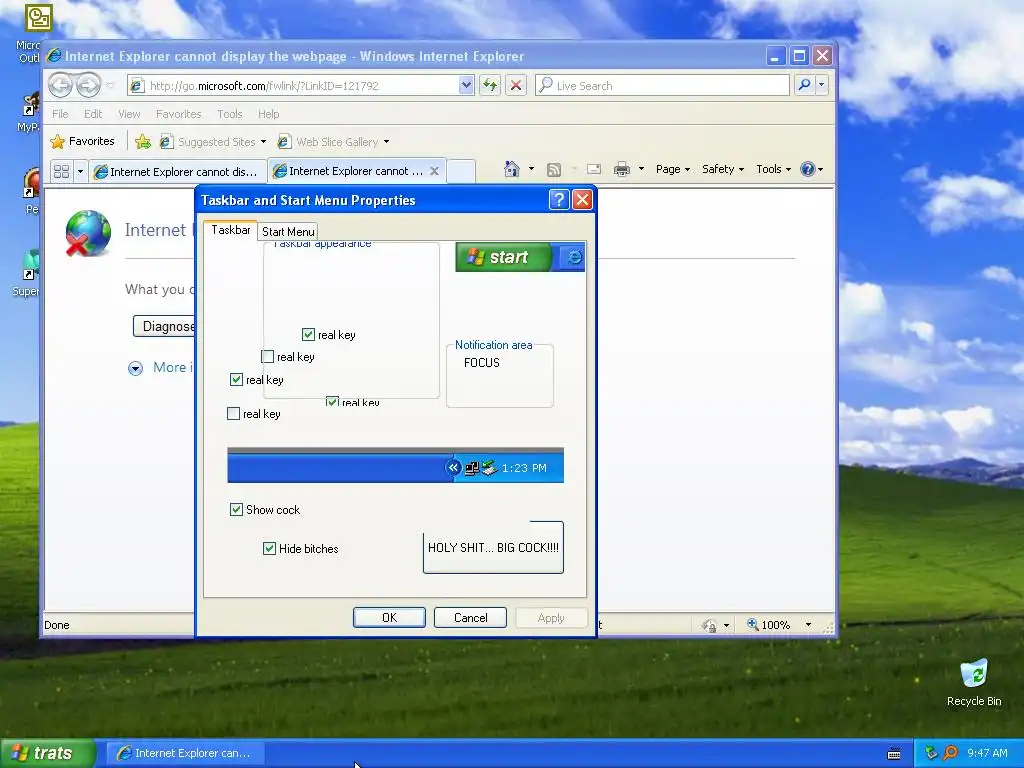Image resolution: width=1024 pixels, height=768 pixels.
Task: Expand the Web Slice Gallery dropdown
Action: 386,142
